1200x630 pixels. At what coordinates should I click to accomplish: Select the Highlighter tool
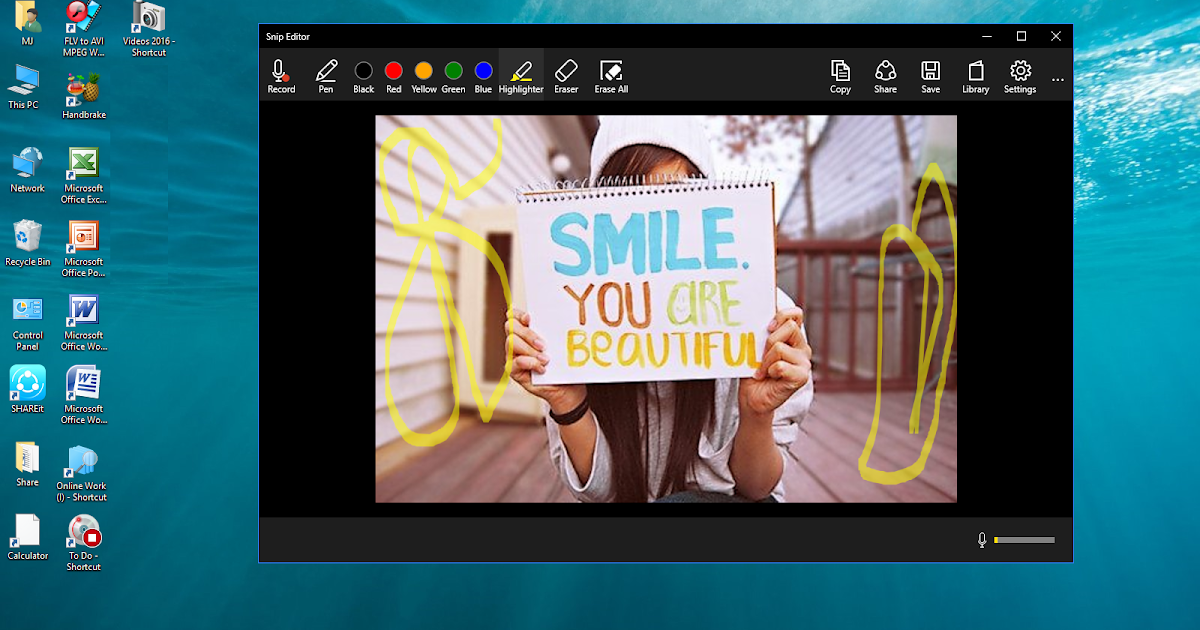tap(520, 75)
